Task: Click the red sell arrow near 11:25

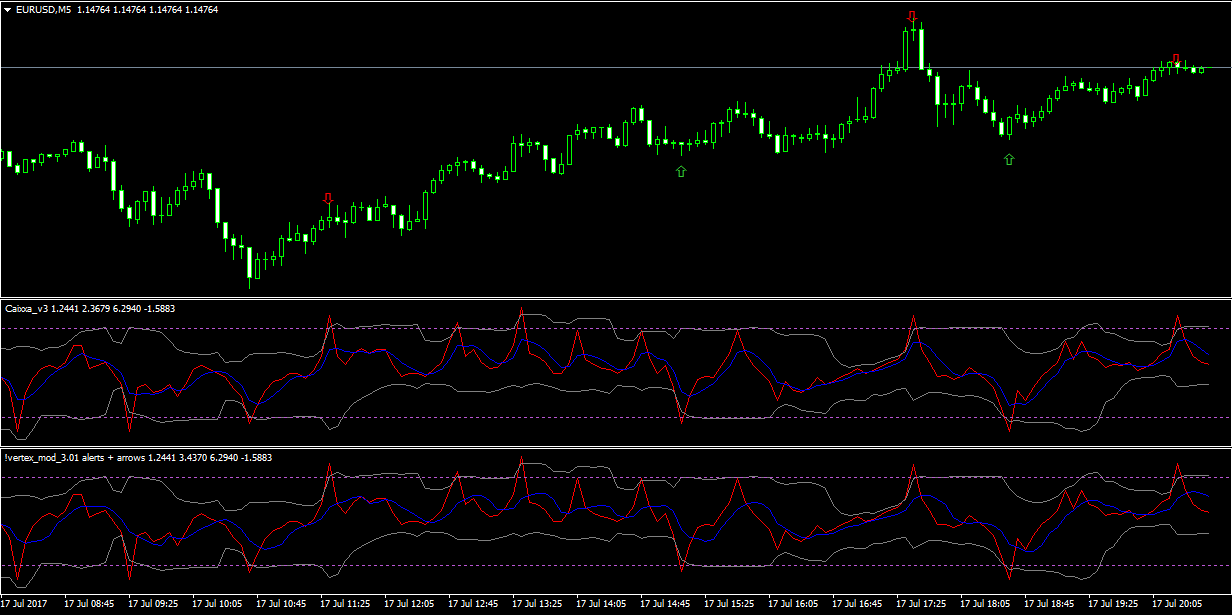Action: pyautogui.click(x=328, y=199)
